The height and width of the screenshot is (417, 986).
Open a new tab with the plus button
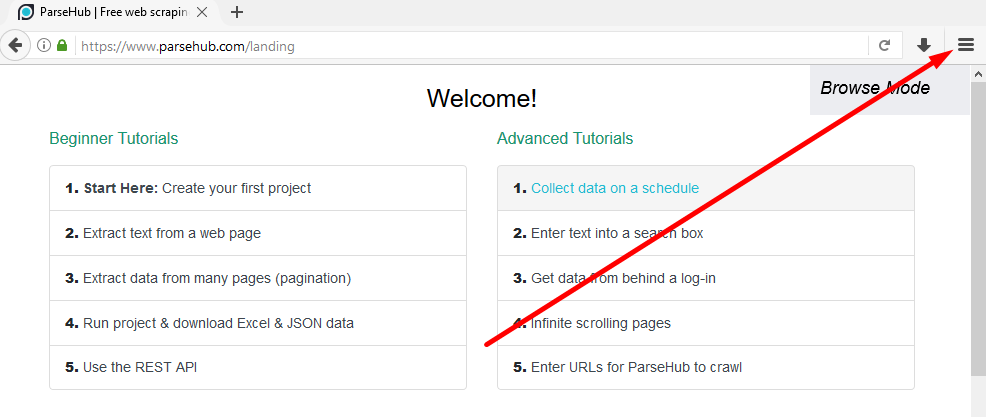click(236, 12)
